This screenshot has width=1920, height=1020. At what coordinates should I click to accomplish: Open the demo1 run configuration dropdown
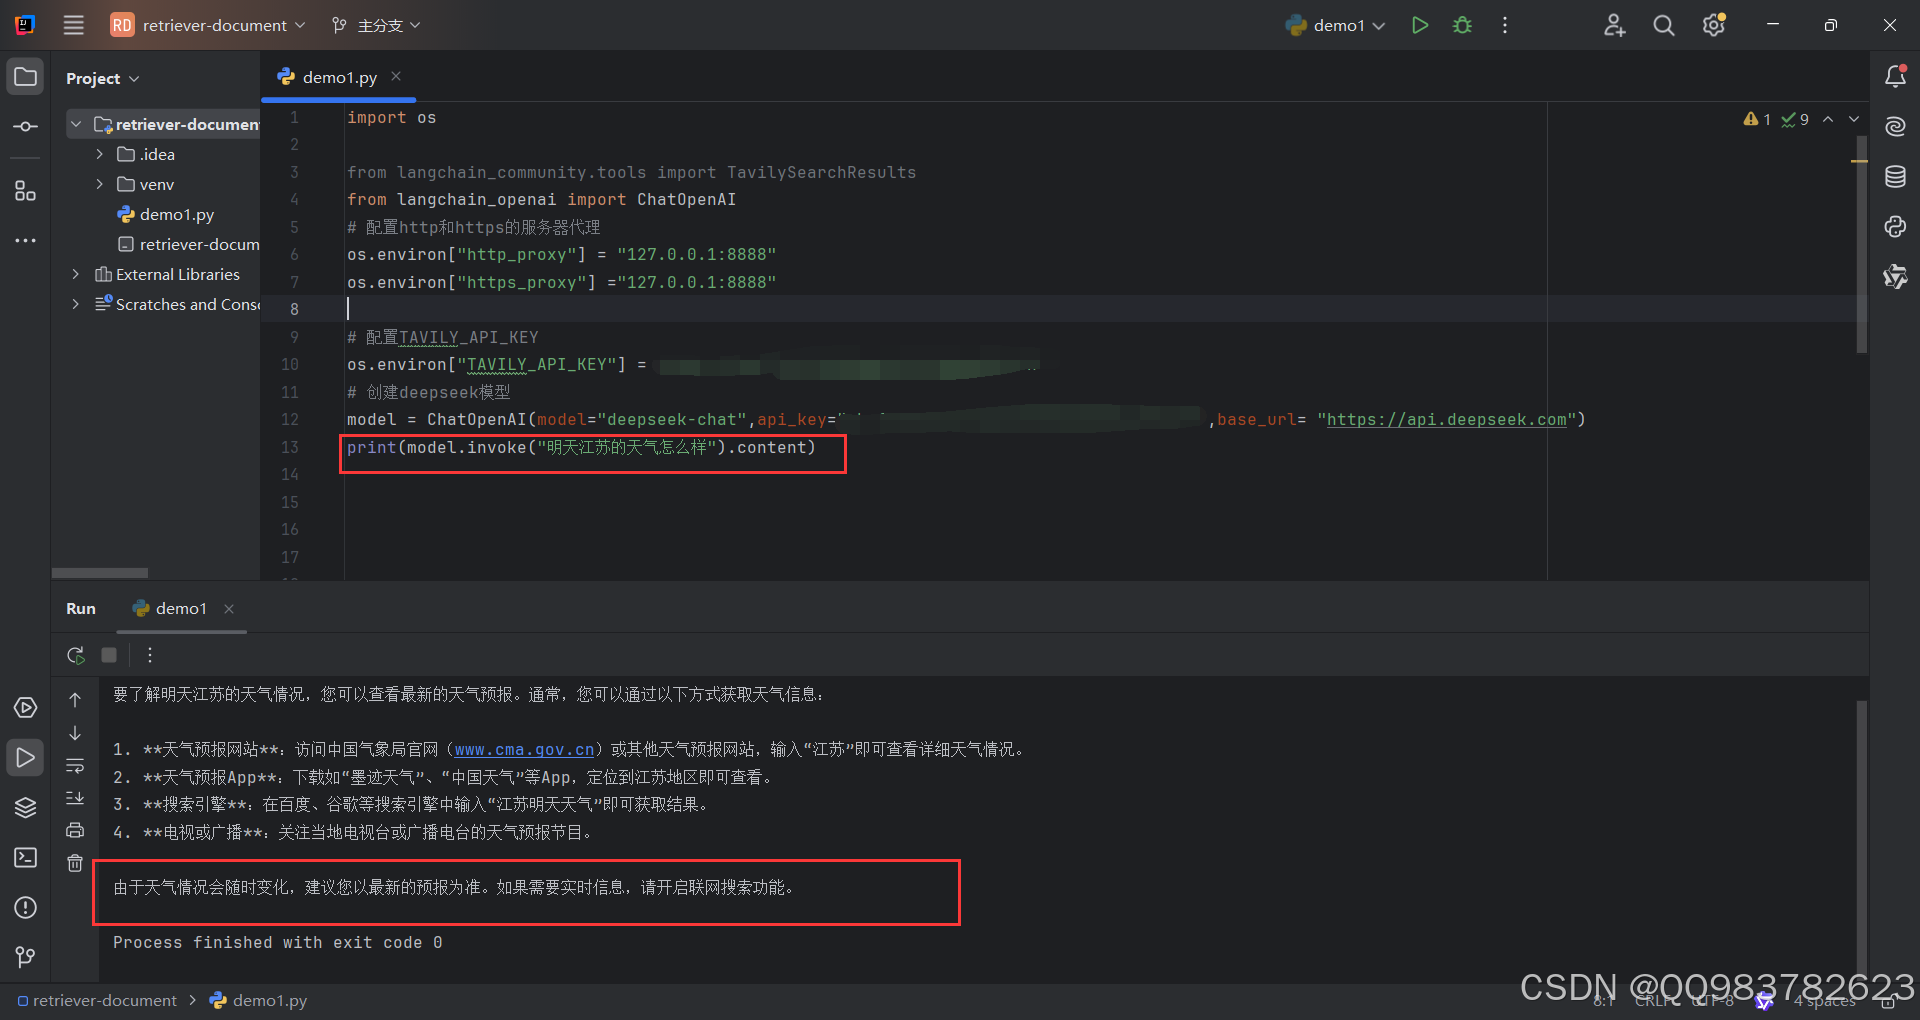(1336, 25)
